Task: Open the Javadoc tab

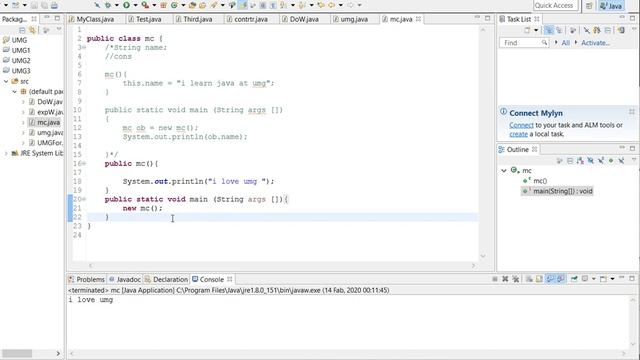Action: pyautogui.click(x=125, y=279)
